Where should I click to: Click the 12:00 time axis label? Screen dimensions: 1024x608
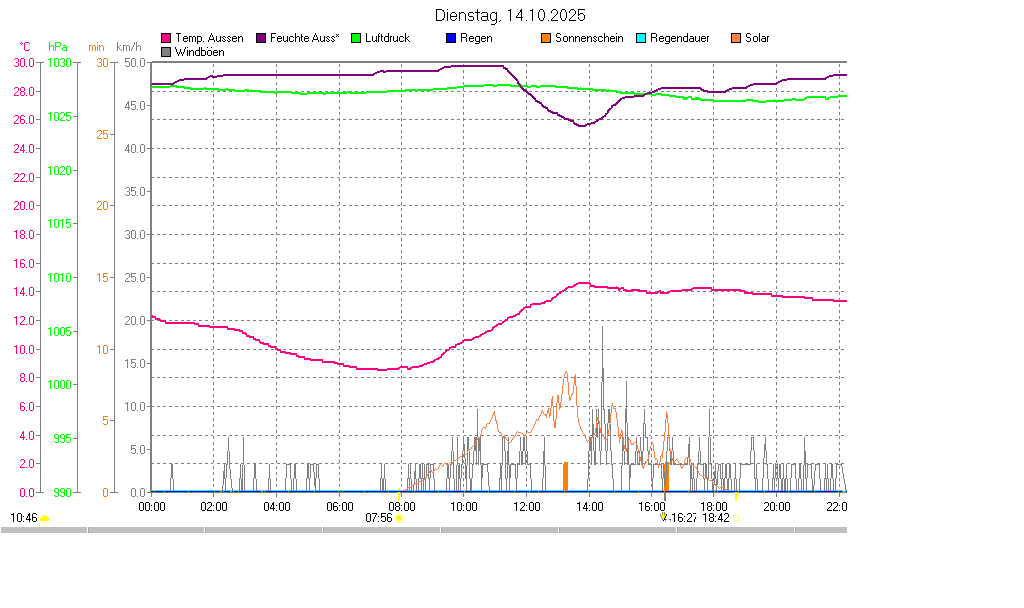[x=526, y=506]
